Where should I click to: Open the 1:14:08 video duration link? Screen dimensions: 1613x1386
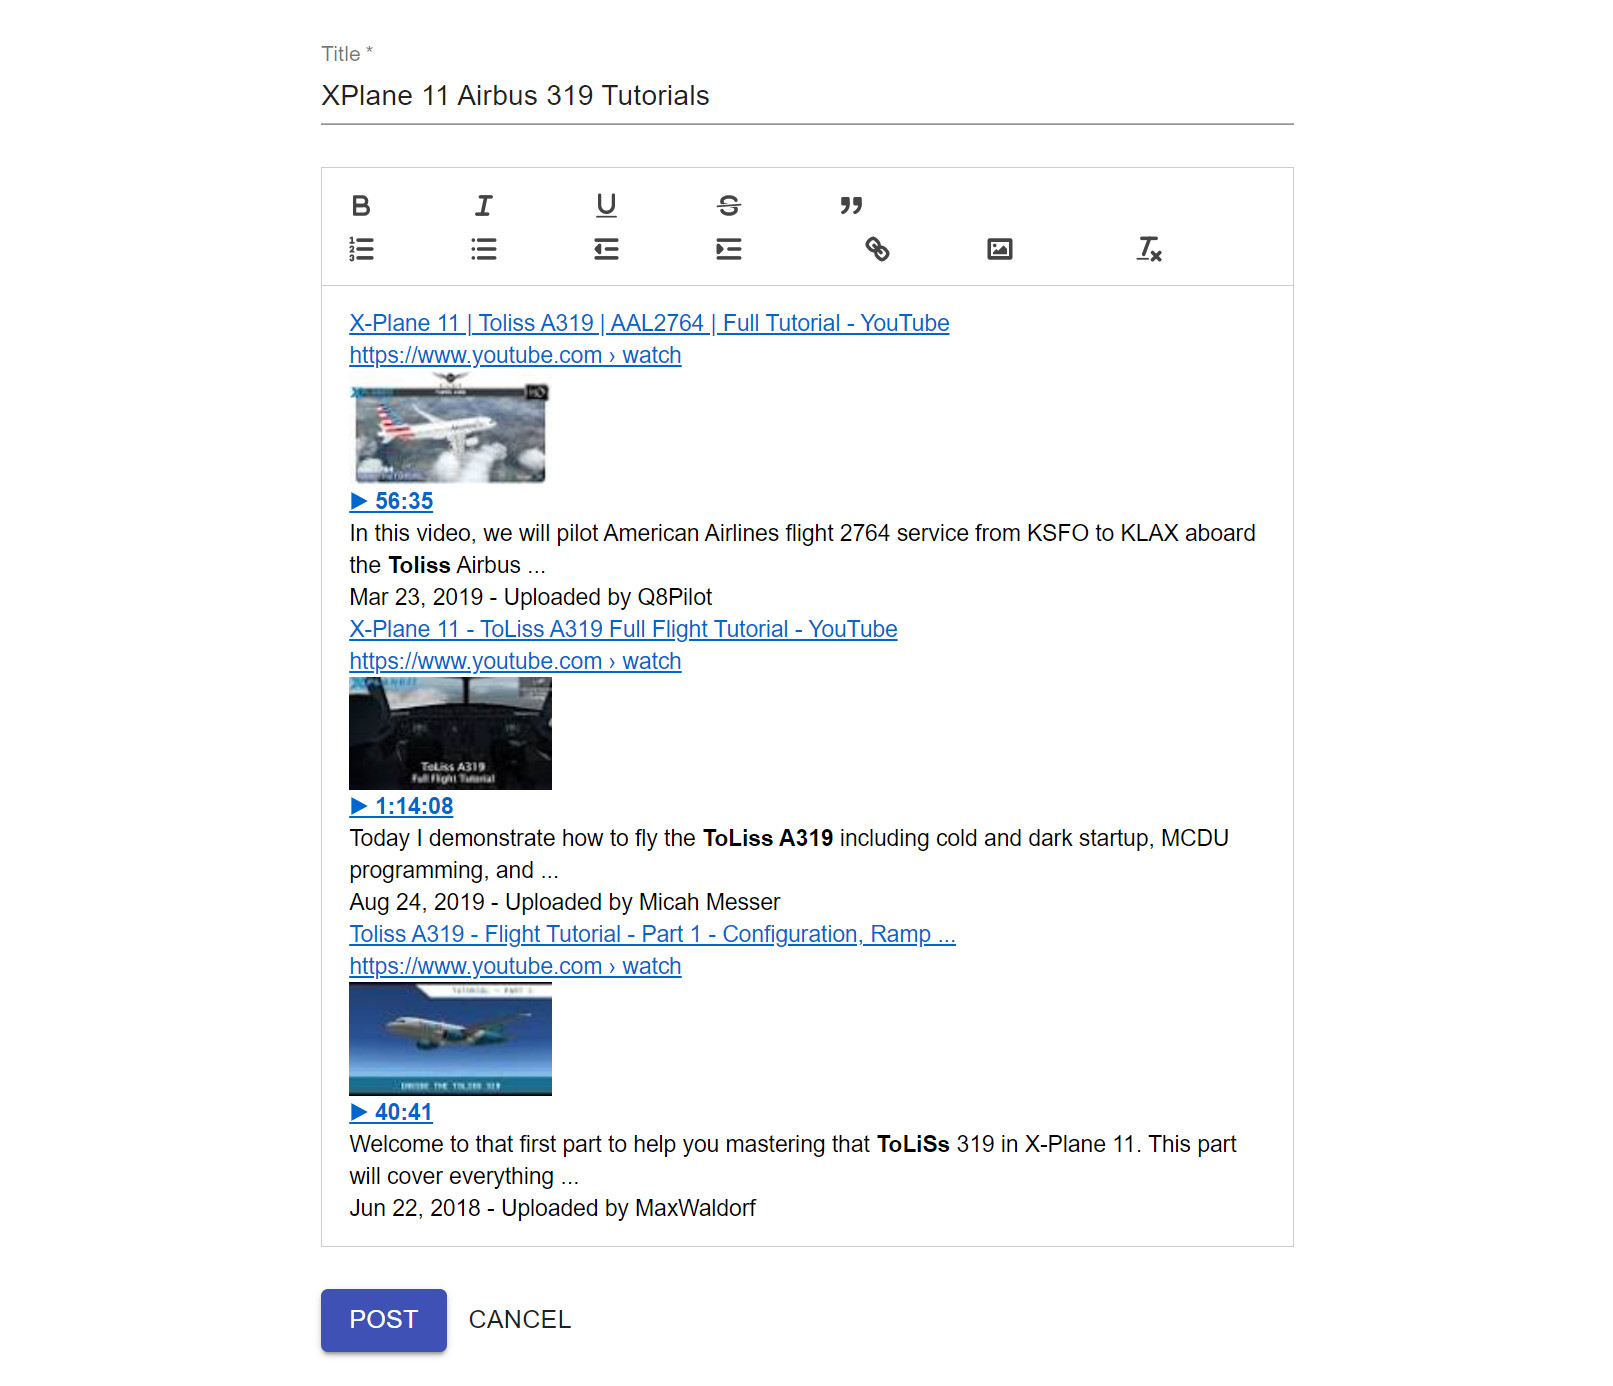(x=401, y=806)
